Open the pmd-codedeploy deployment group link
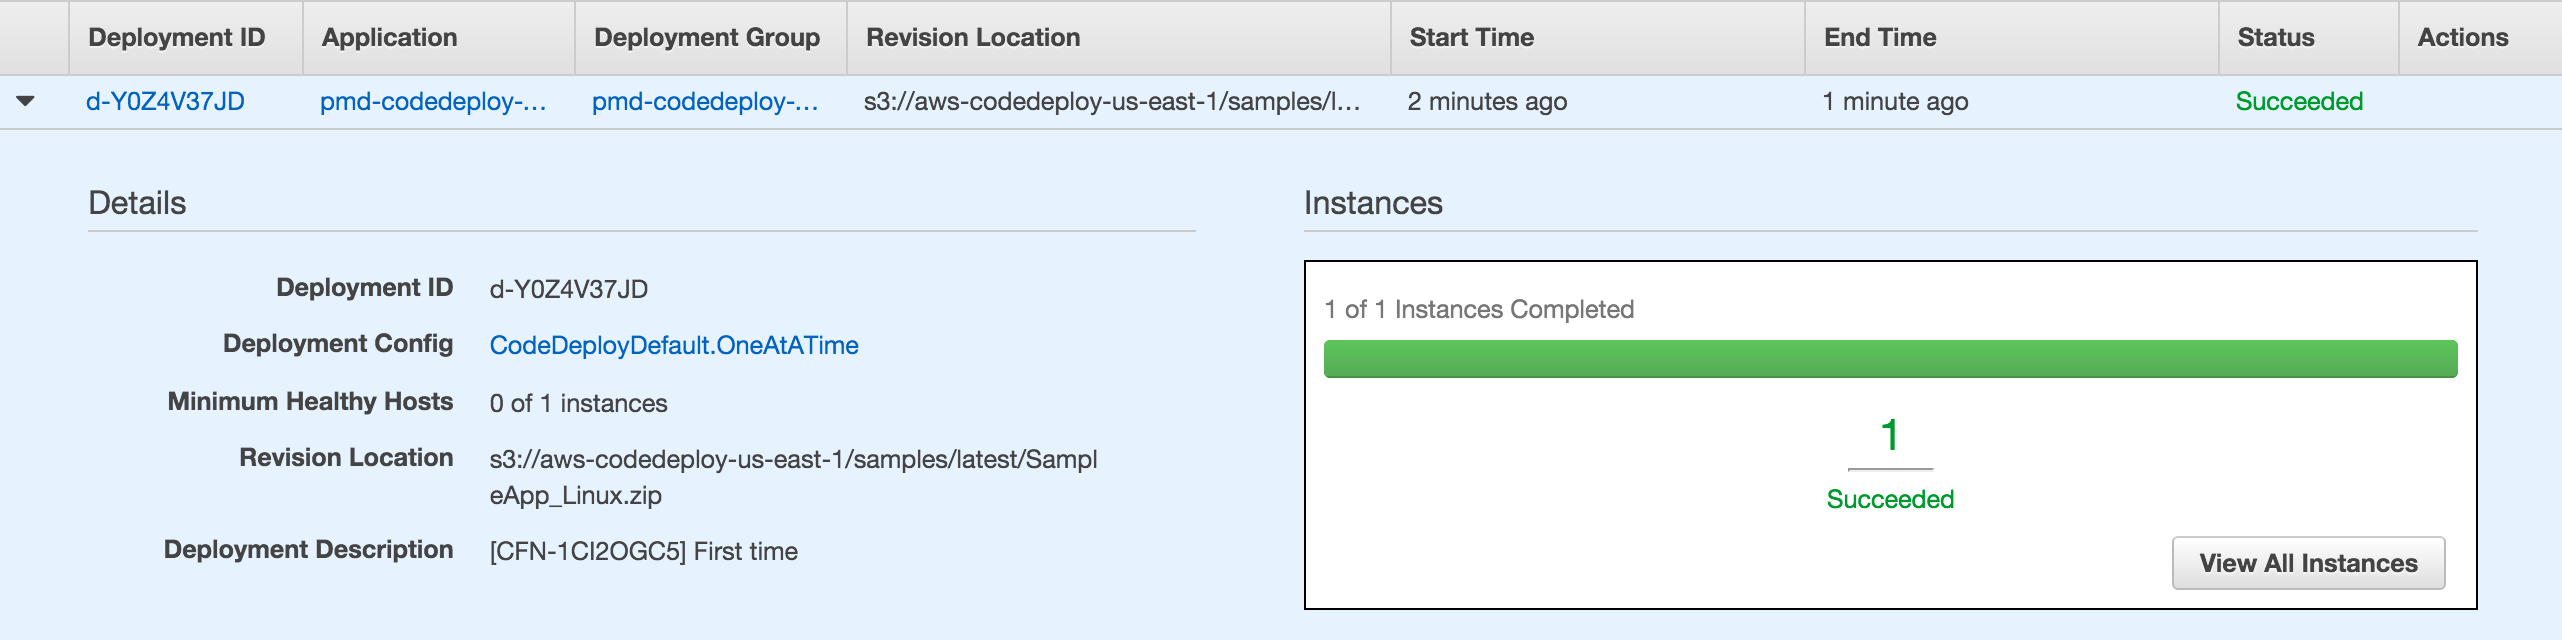2562x640 pixels. (705, 101)
